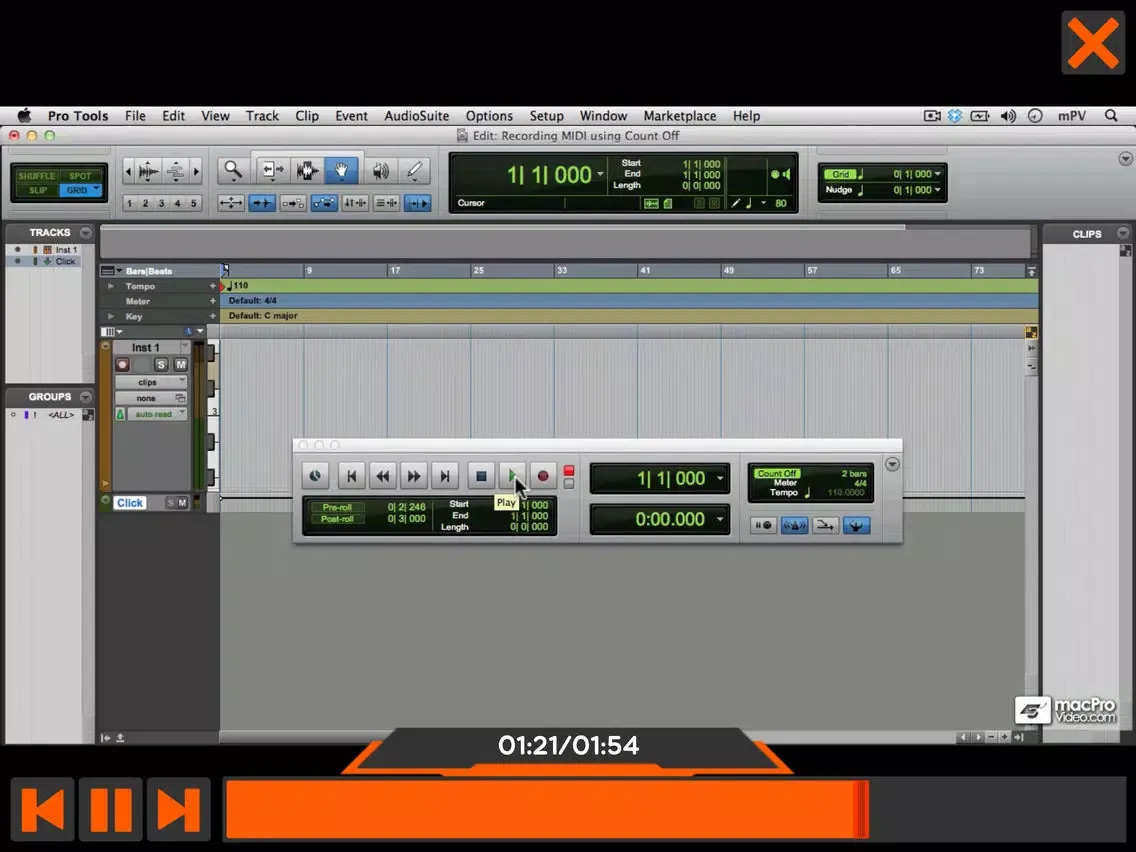This screenshot has width=1136, height=852.
Task: Open the Event menu
Action: [x=351, y=116]
